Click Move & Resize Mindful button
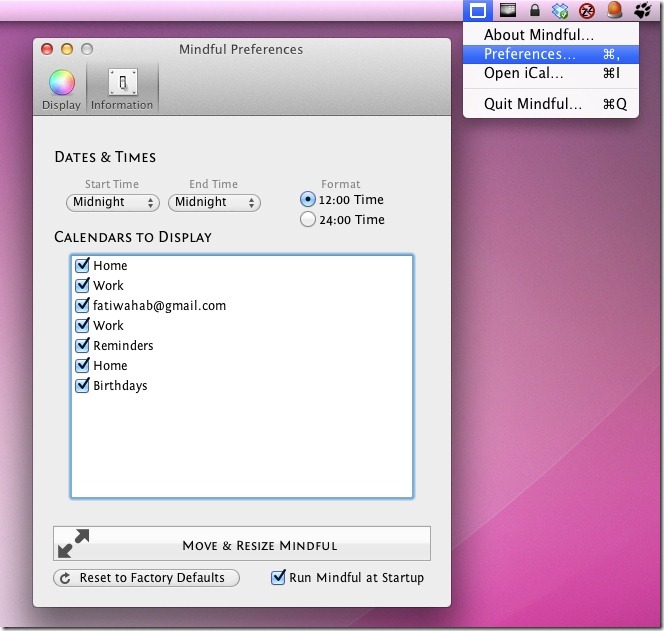Screen dimensions: 664x631 point(242,544)
